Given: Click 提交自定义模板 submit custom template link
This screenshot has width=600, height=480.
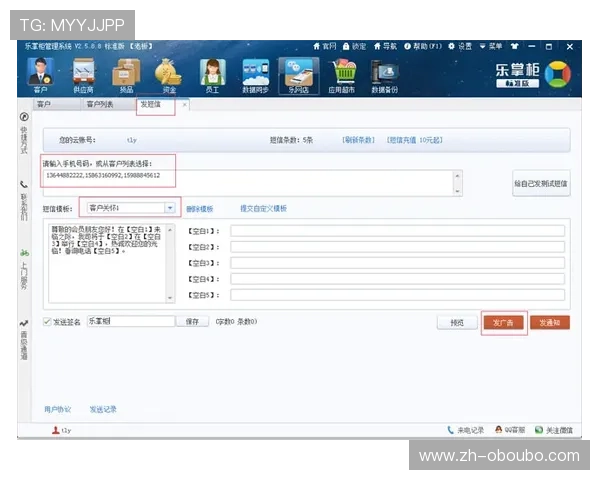Looking at the screenshot, I should tap(264, 209).
